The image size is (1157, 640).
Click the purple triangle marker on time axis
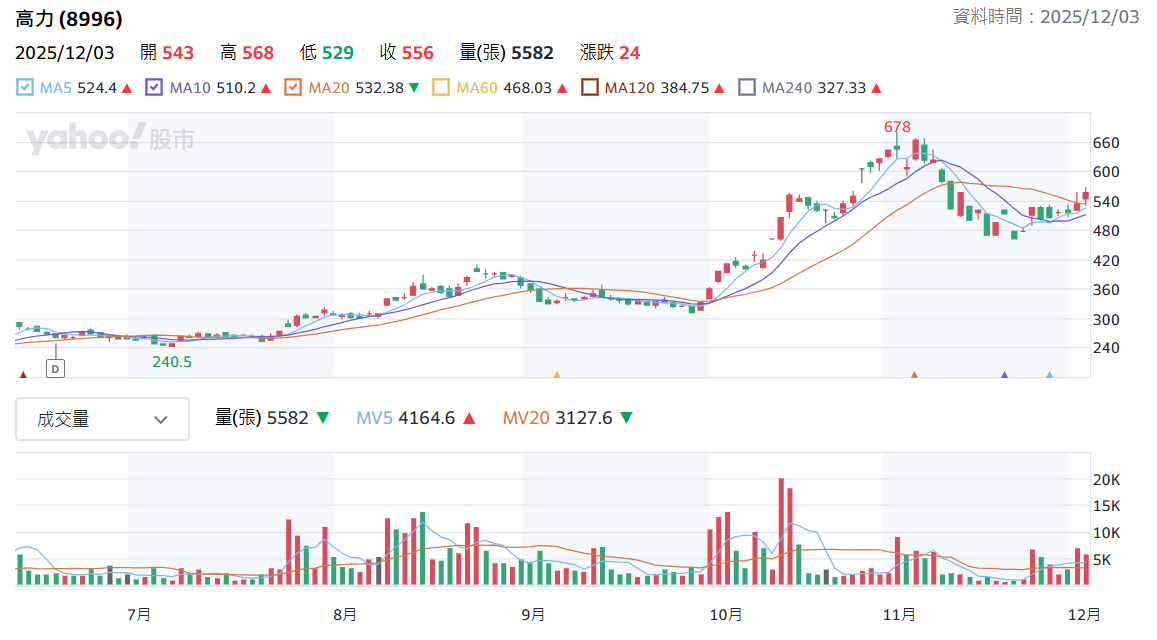(1004, 375)
